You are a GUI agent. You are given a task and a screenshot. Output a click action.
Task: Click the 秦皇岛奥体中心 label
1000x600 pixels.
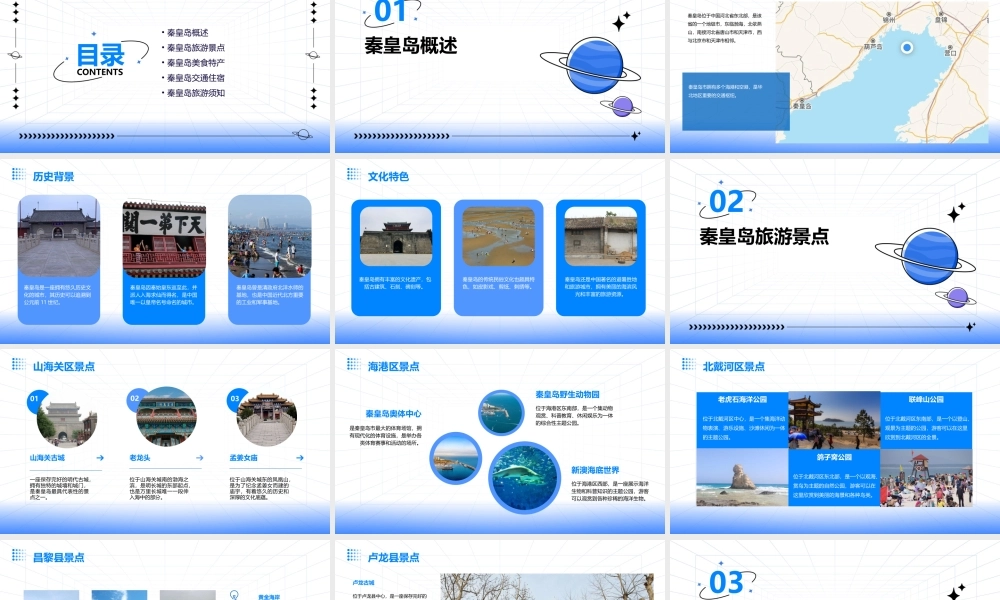[x=393, y=414]
